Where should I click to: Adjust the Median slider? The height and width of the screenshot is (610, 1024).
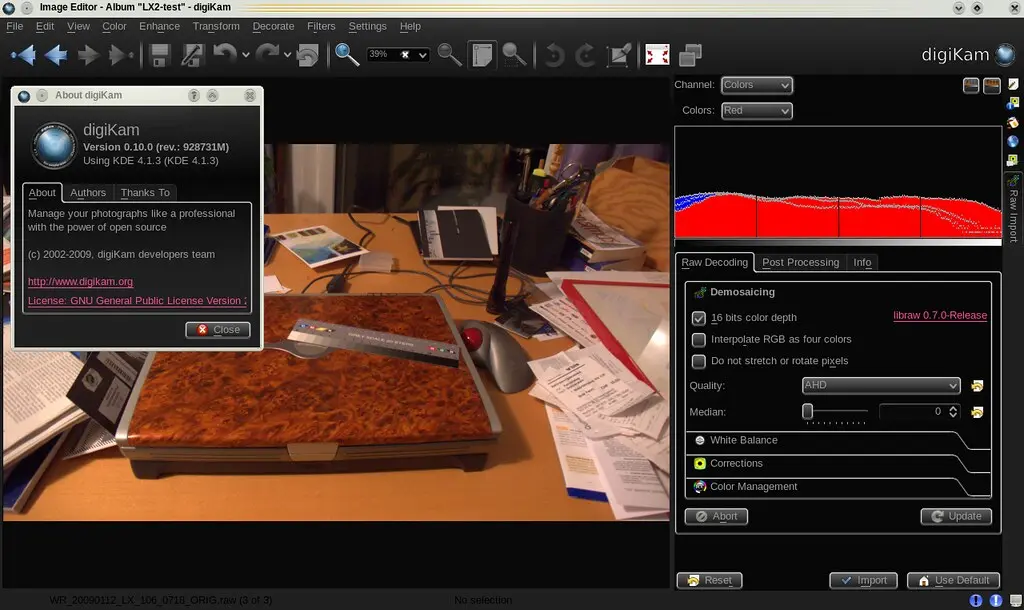click(x=808, y=410)
